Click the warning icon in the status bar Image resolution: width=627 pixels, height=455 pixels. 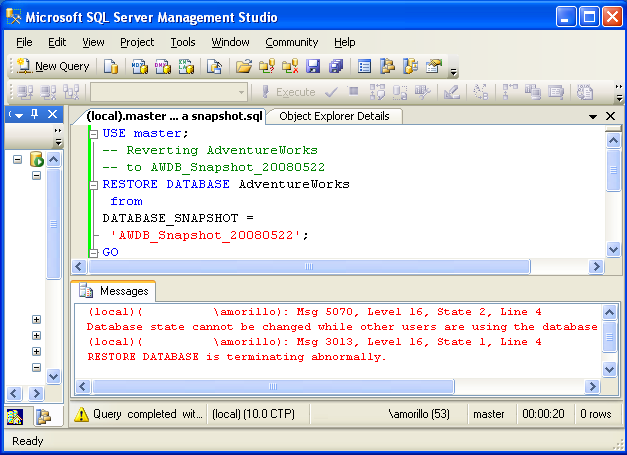[x=82, y=414]
